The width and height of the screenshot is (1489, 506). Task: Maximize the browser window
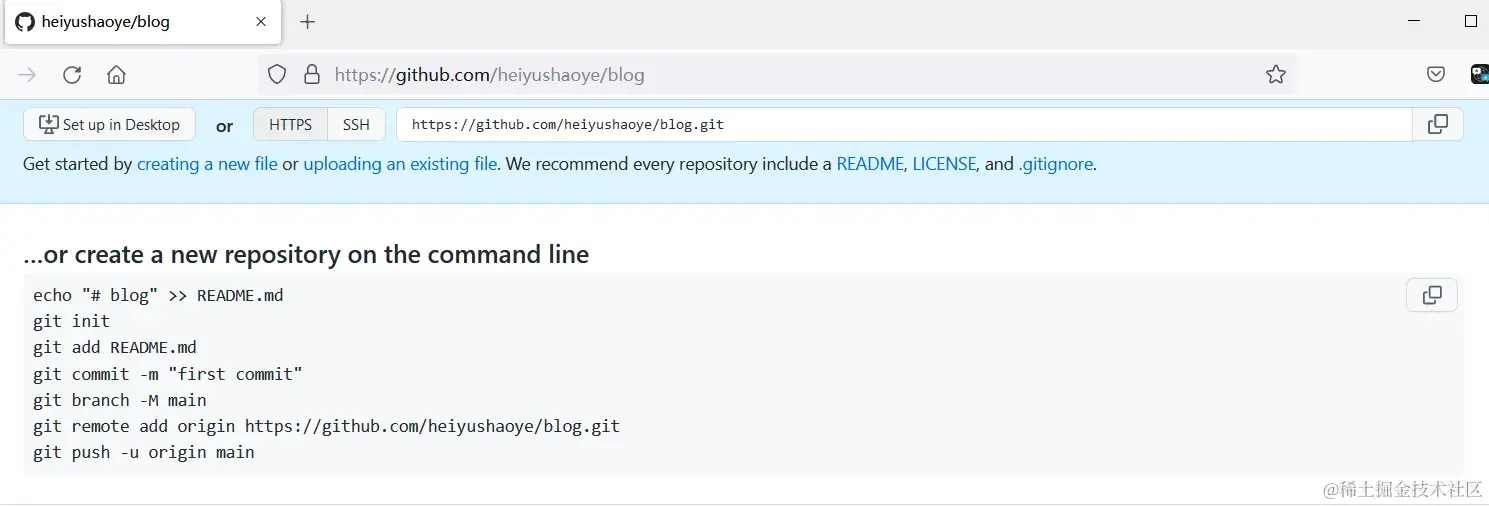pyautogui.click(x=1471, y=21)
